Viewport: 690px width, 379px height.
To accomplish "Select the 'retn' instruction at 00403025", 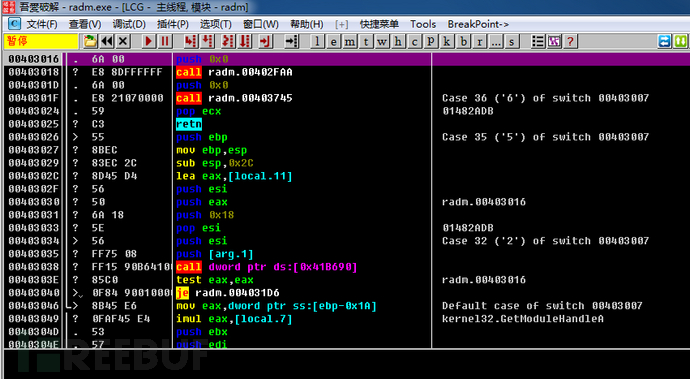I will click(x=189, y=124).
